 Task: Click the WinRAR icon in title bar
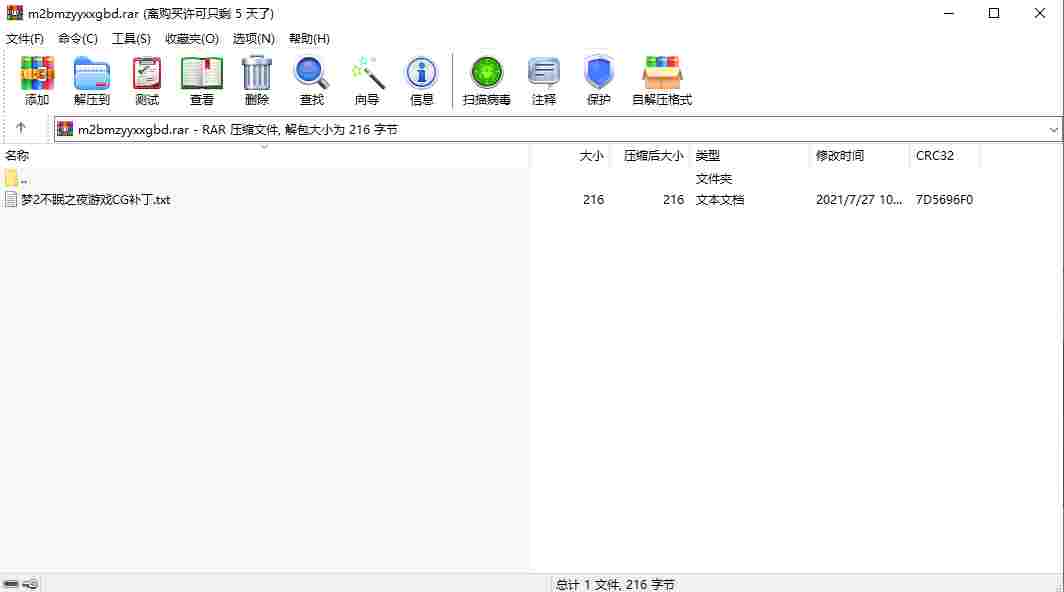pyautogui.click(x=14, y=13)
